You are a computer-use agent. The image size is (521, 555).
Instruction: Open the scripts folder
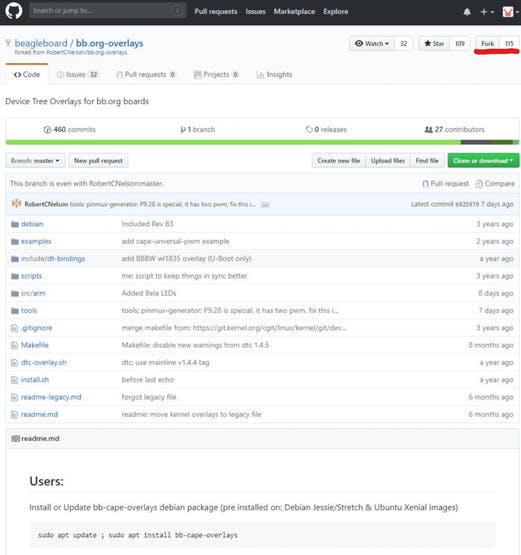click(31, 276)
